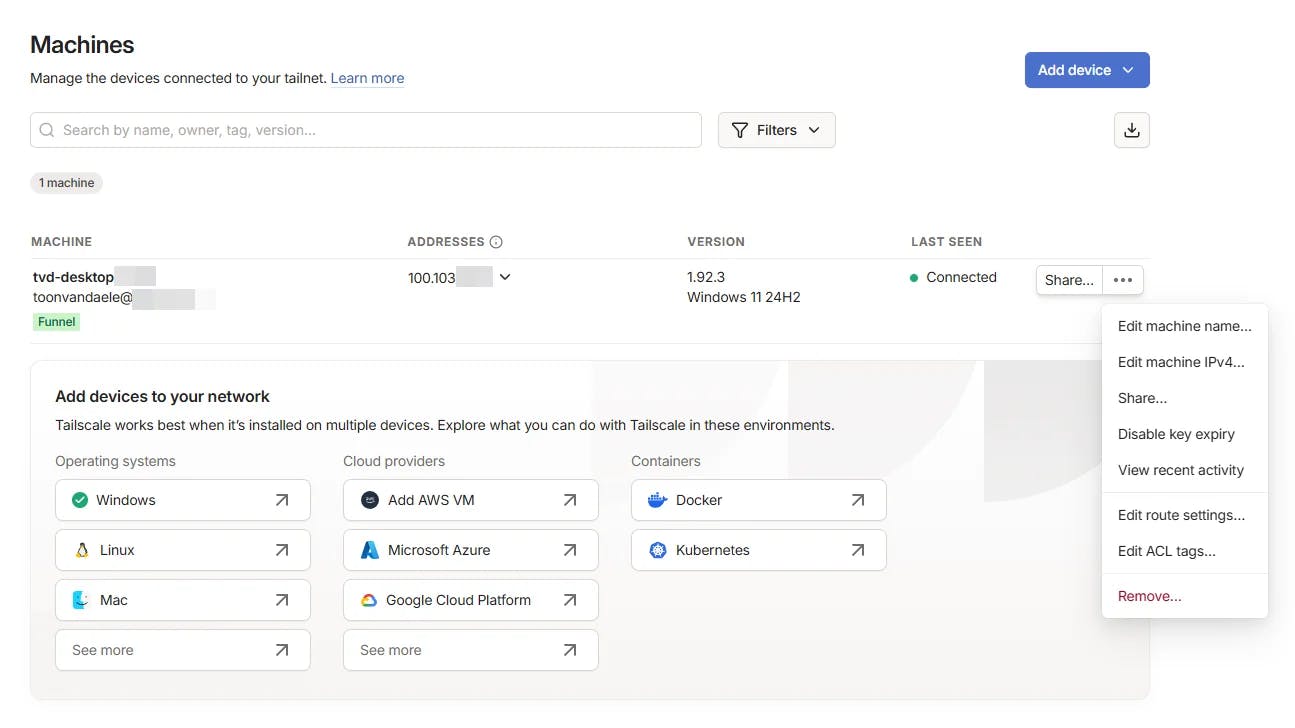Click the Share button beside Connected
Screen dimensions: 1295x728
1069,280
